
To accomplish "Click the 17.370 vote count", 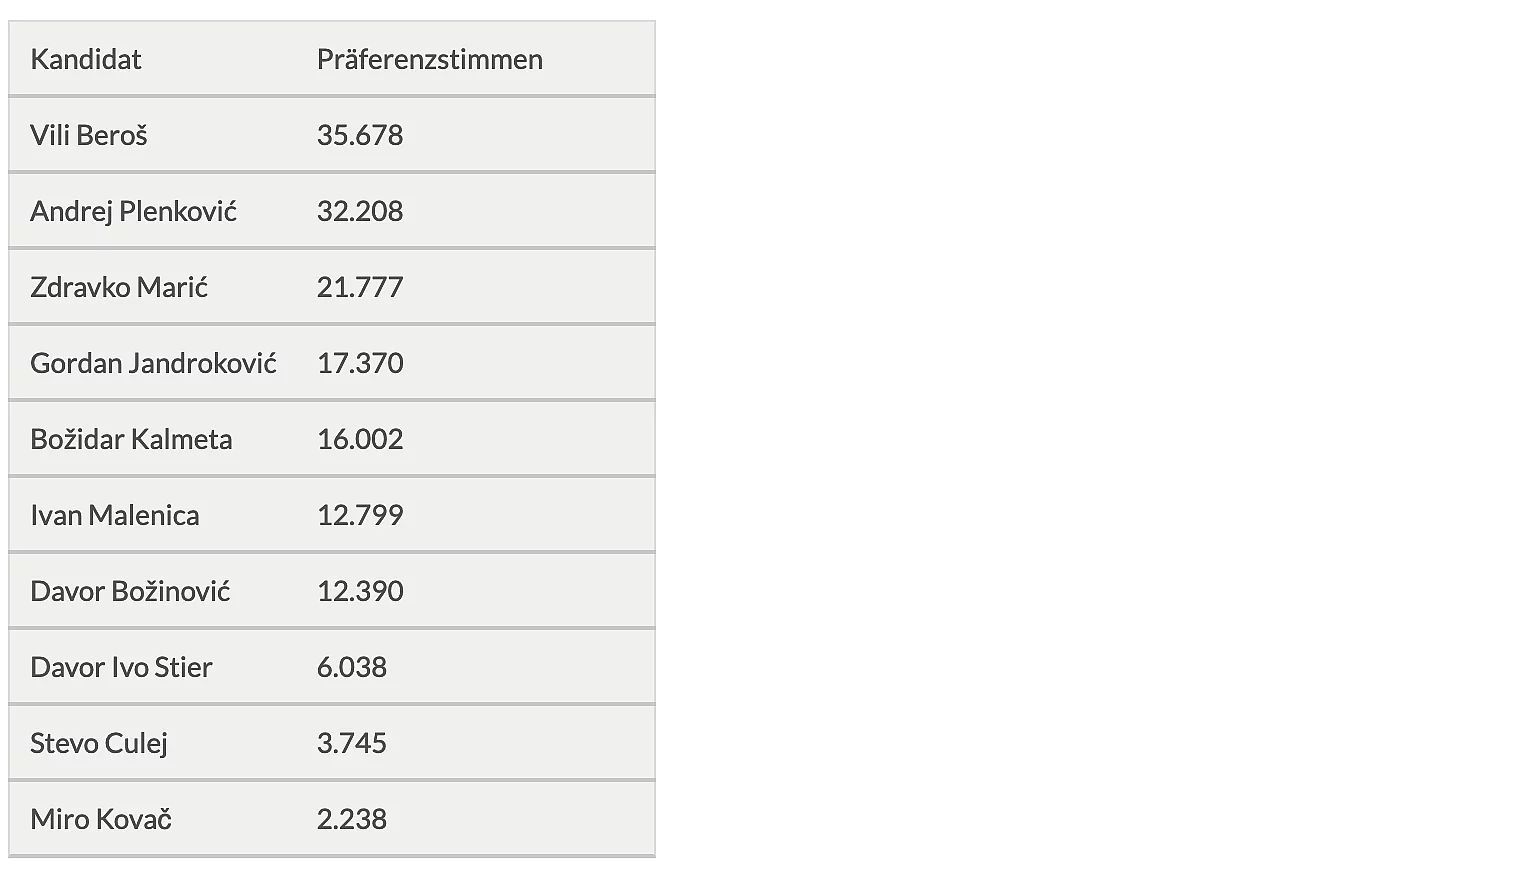I will point(360,363).
